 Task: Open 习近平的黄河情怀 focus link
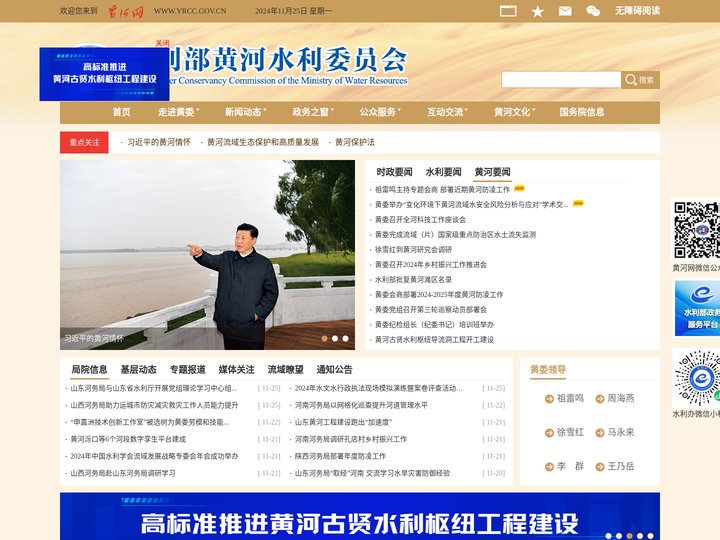coord(159,142)
